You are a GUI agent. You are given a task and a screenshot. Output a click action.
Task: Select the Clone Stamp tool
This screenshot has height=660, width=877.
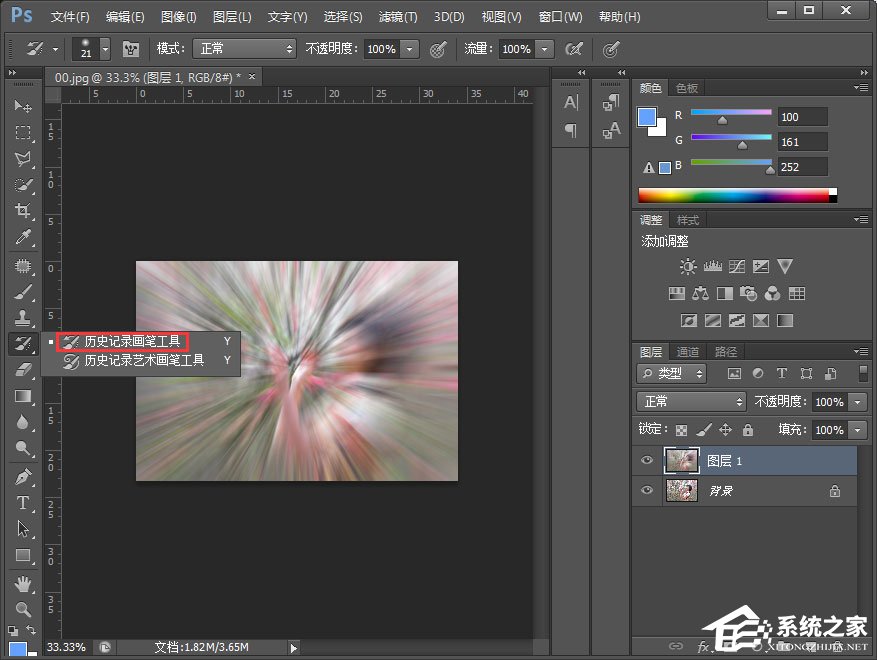23,317
